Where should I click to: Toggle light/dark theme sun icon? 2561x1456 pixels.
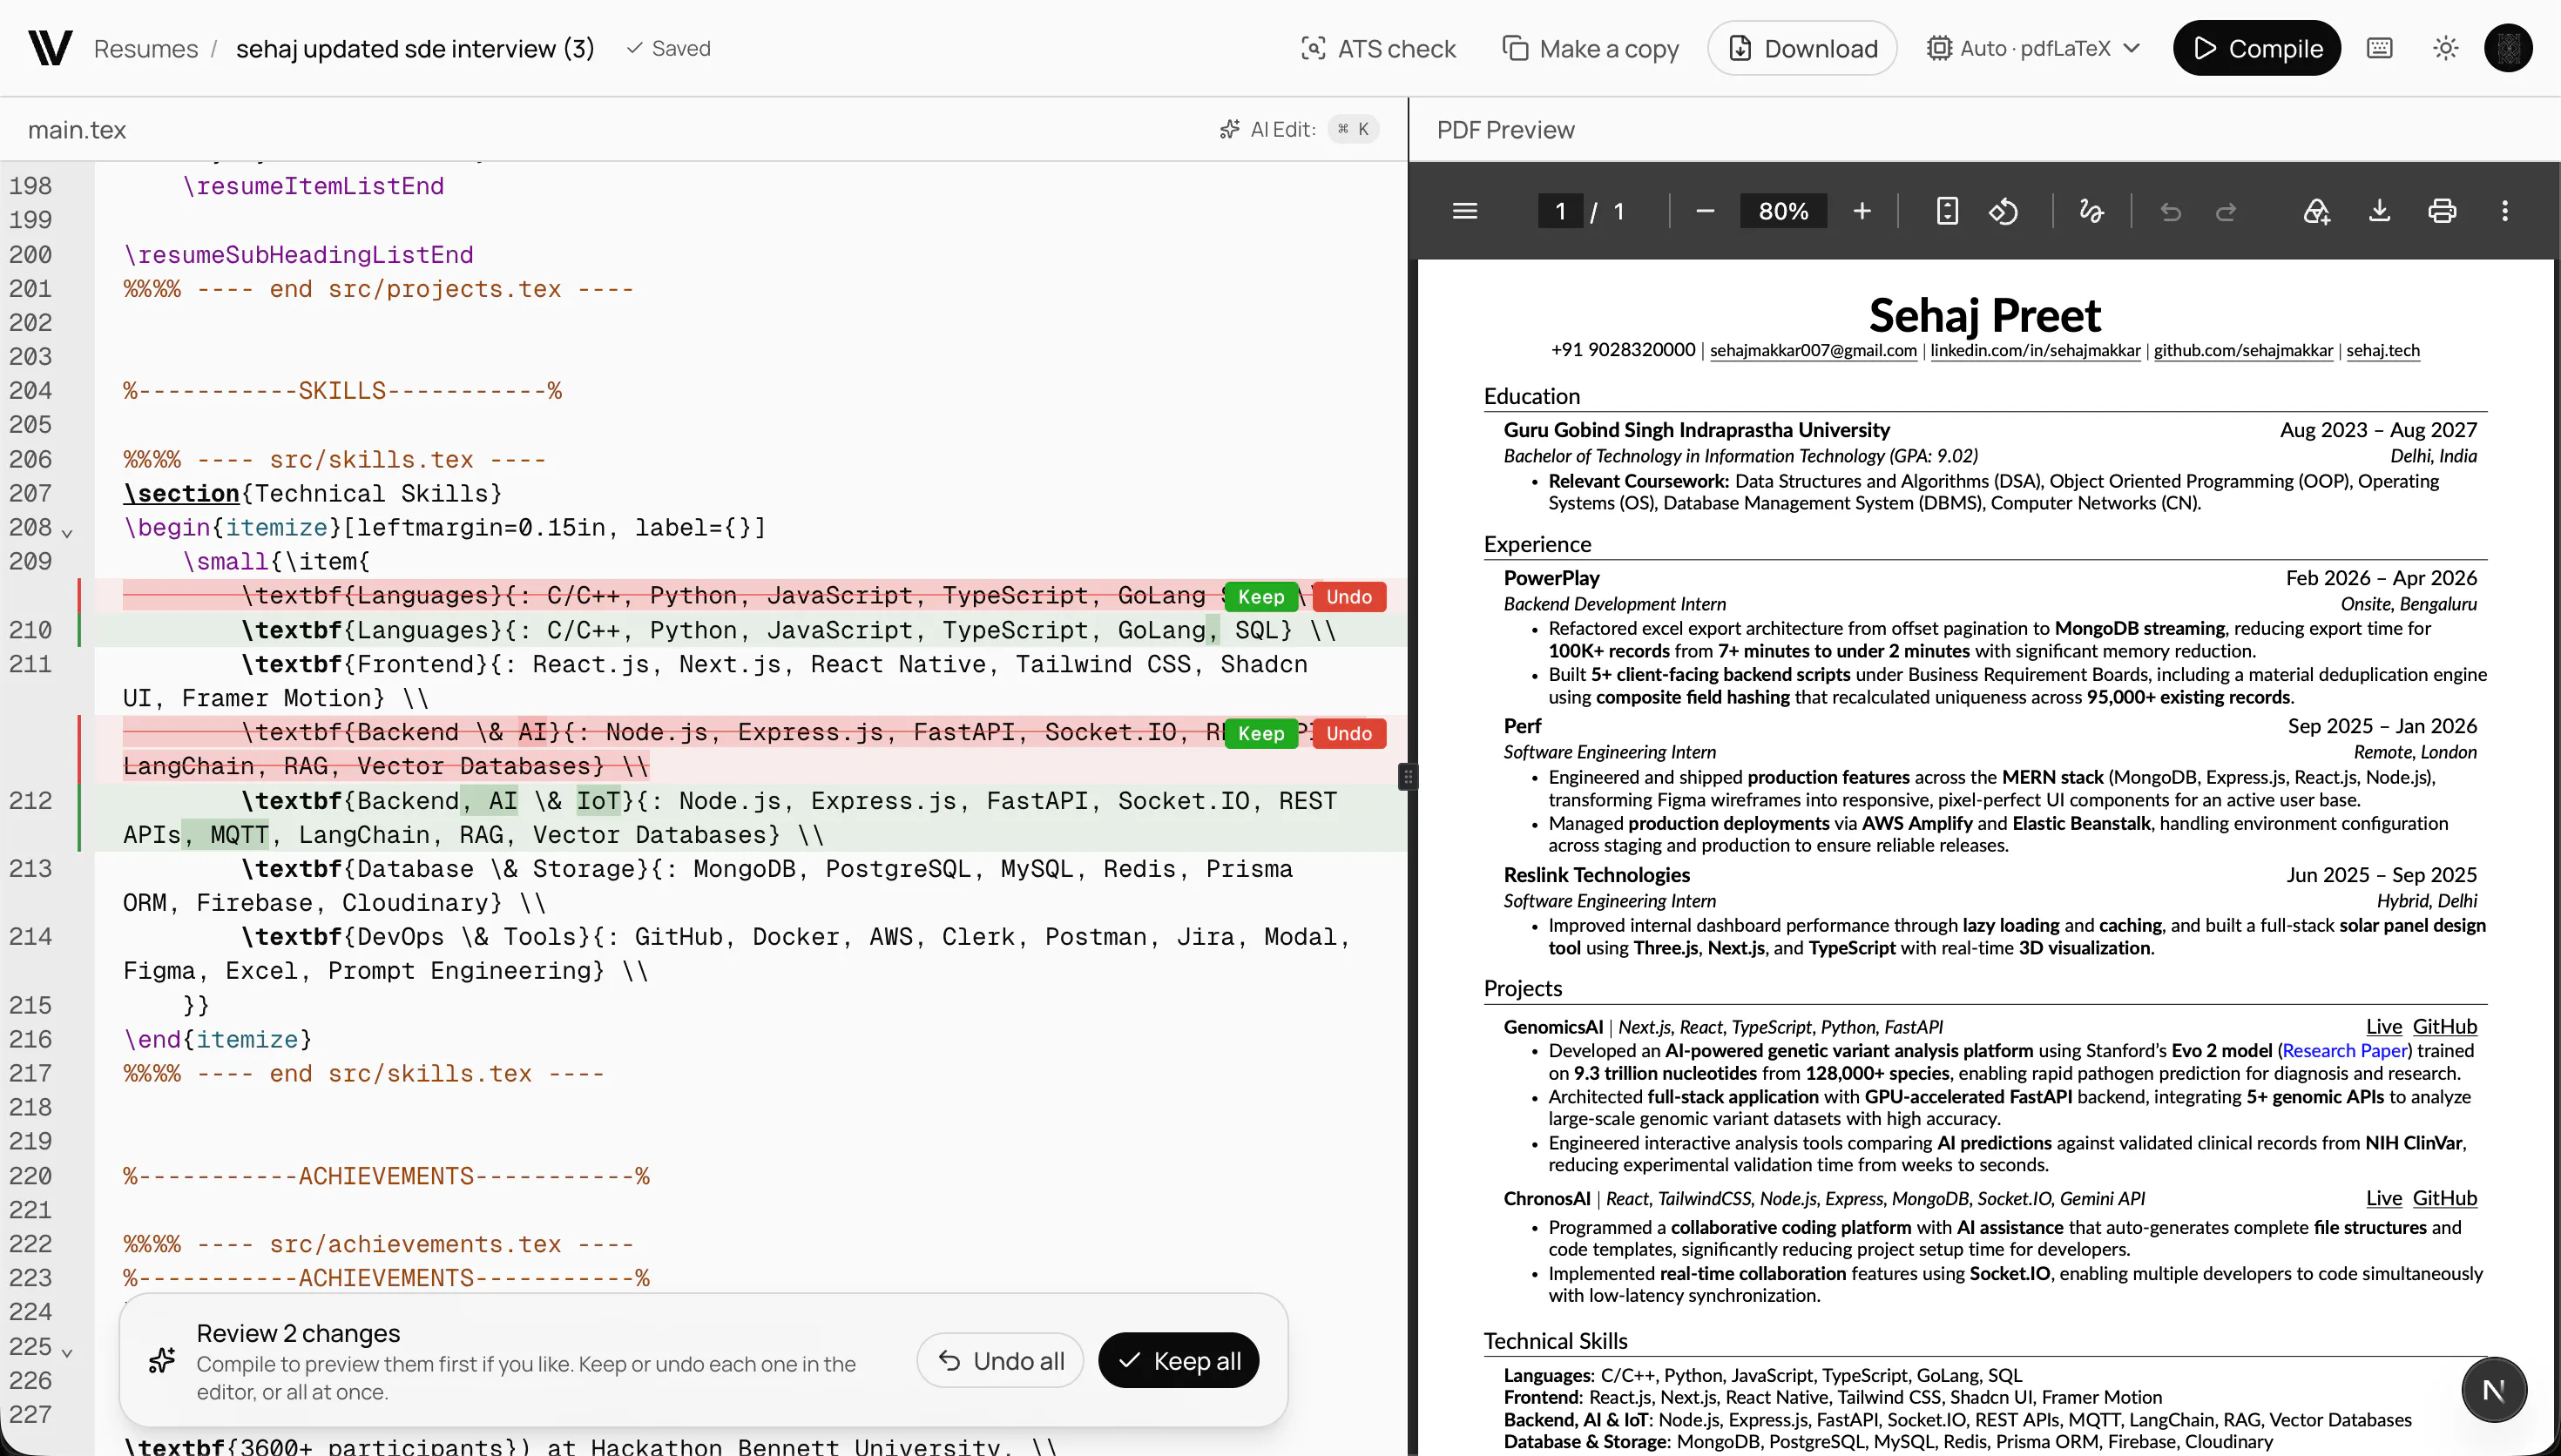pyautogui.click(x=2445, y=48)
